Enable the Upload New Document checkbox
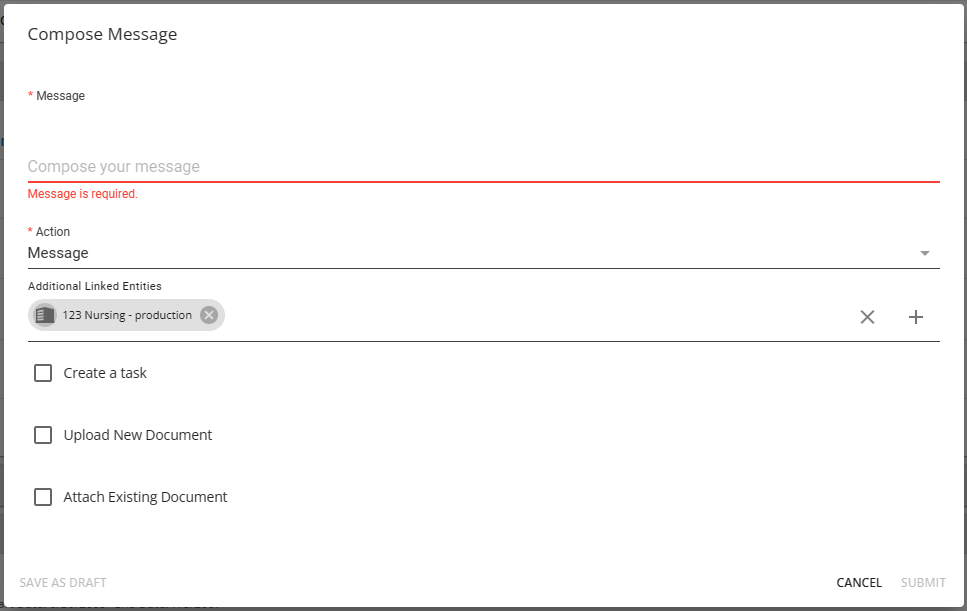Viewport: 967px width, 611px height. 43,435
